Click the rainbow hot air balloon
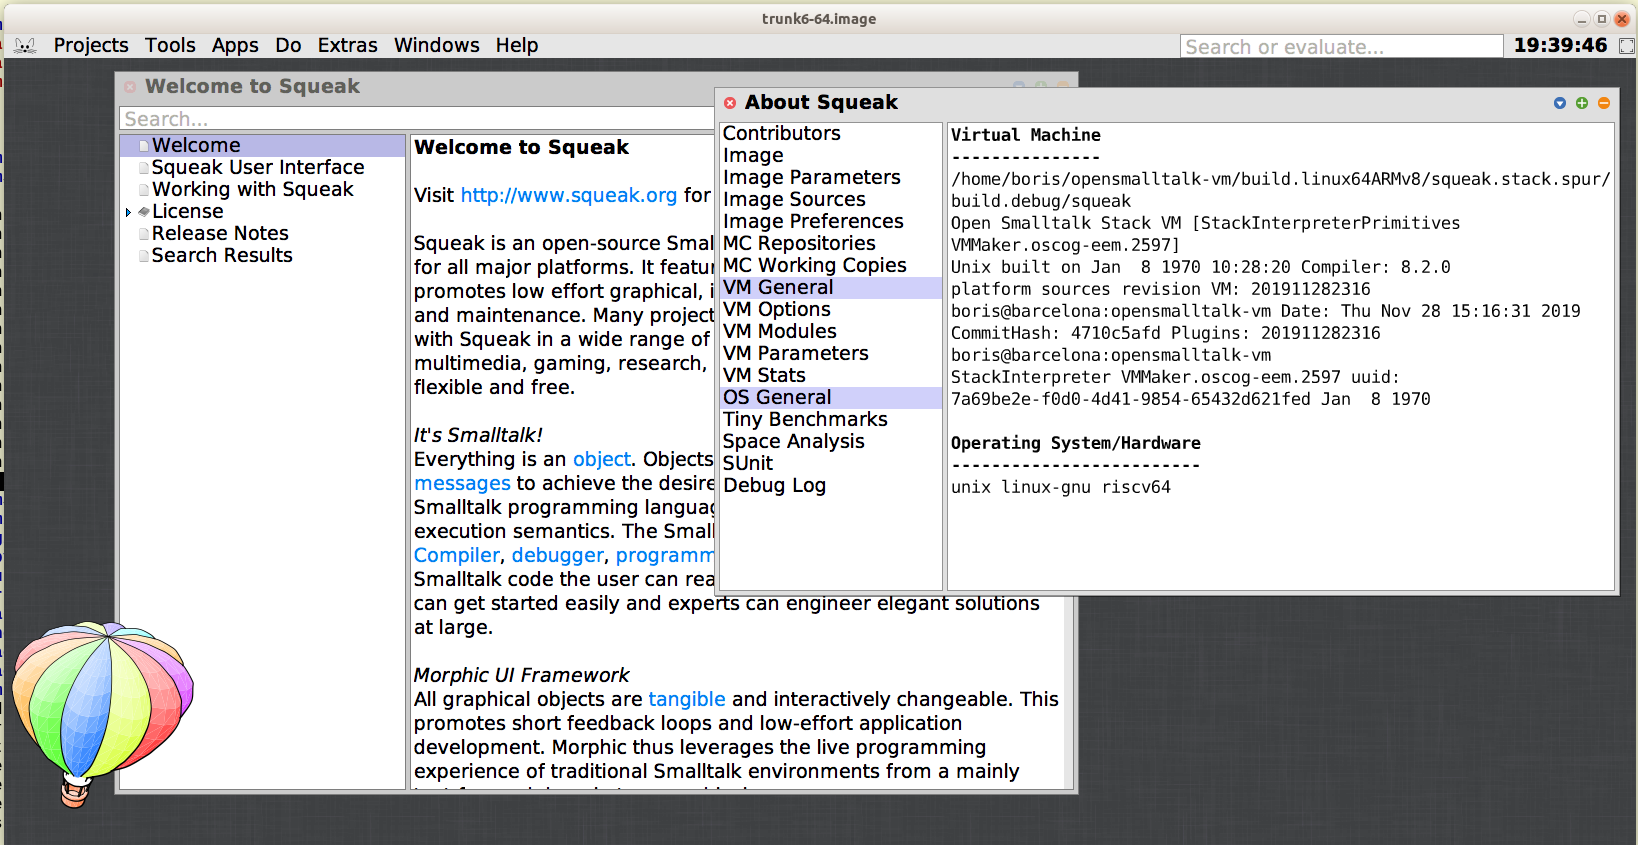This screenshot has width=1638, height=845. click(x=101, y=713)
